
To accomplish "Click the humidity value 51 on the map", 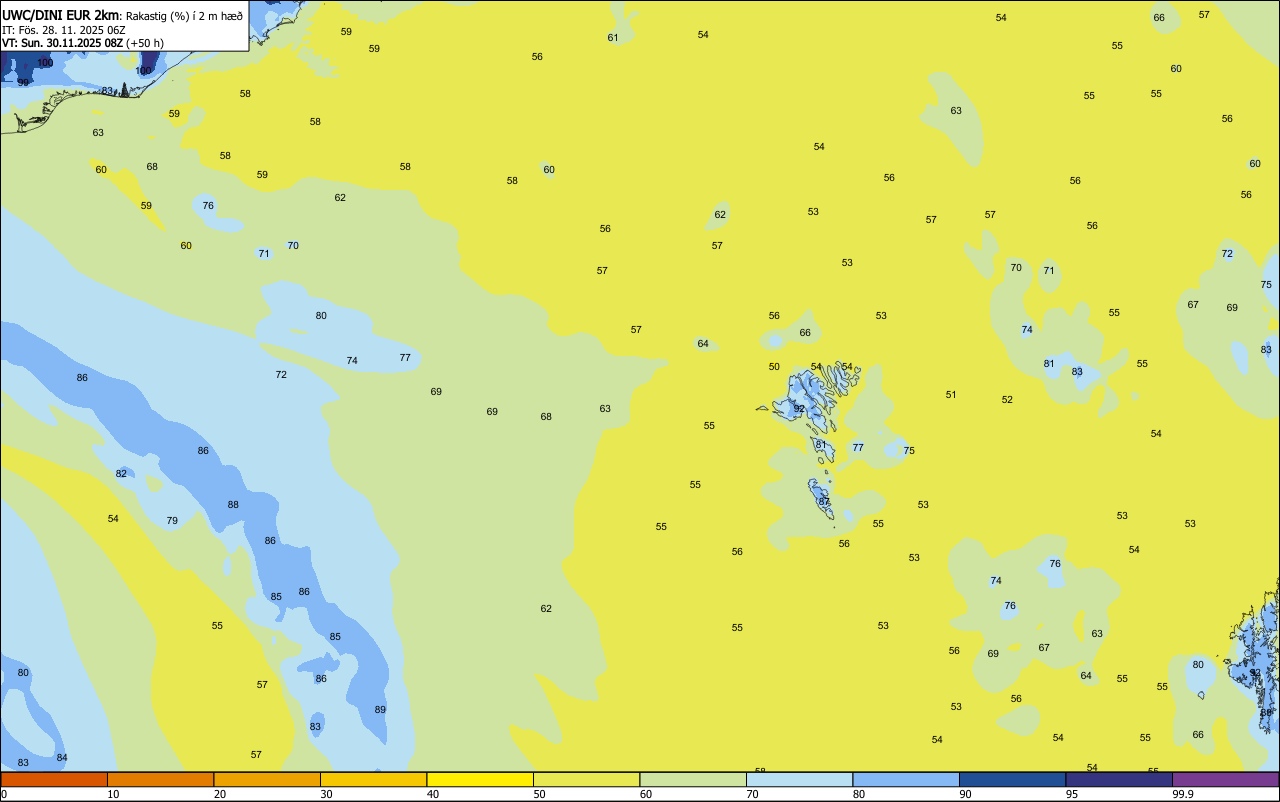I will click(x=951, y=395).
